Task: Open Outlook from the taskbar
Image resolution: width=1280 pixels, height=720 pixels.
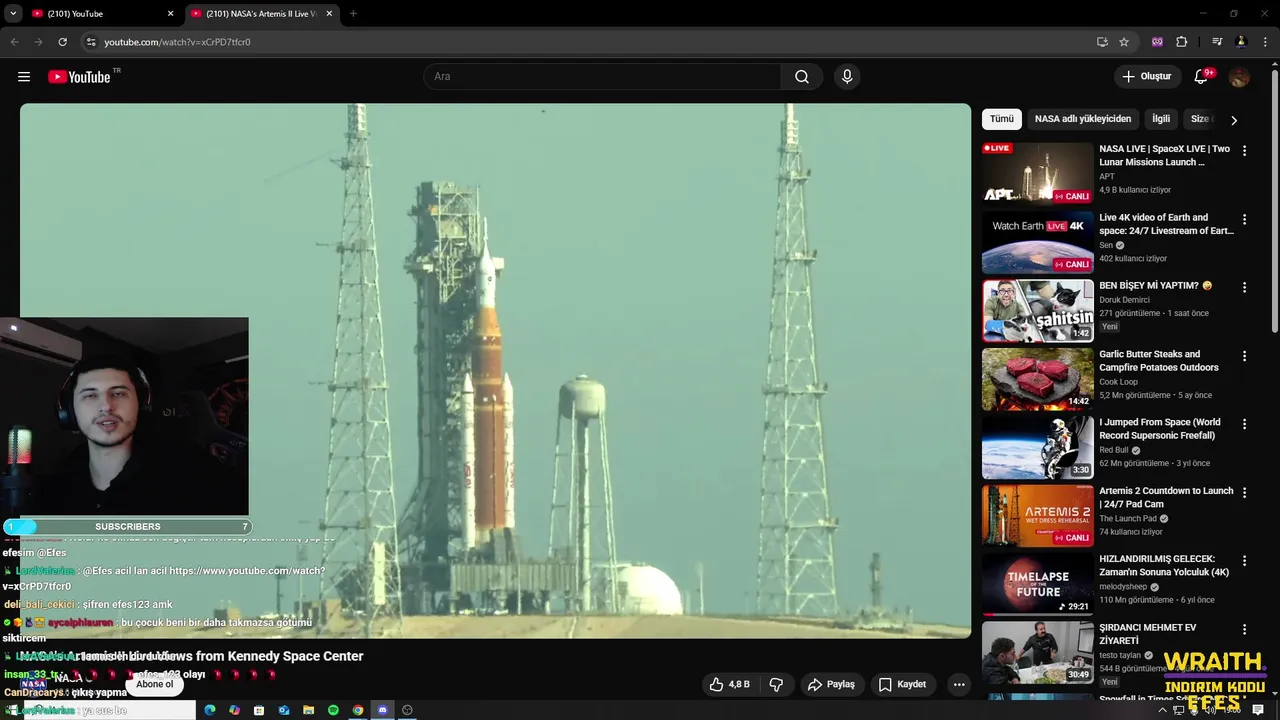Action: (284, 710)
